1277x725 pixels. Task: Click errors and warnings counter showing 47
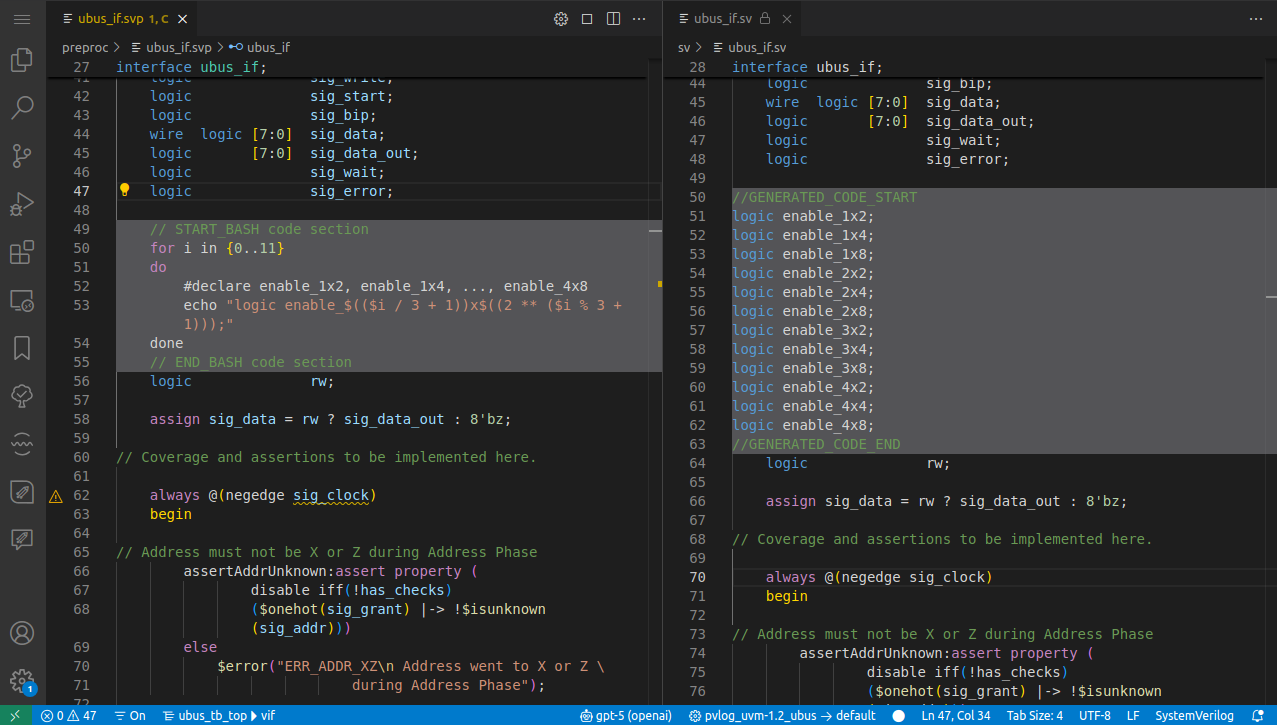pos(70,715)
